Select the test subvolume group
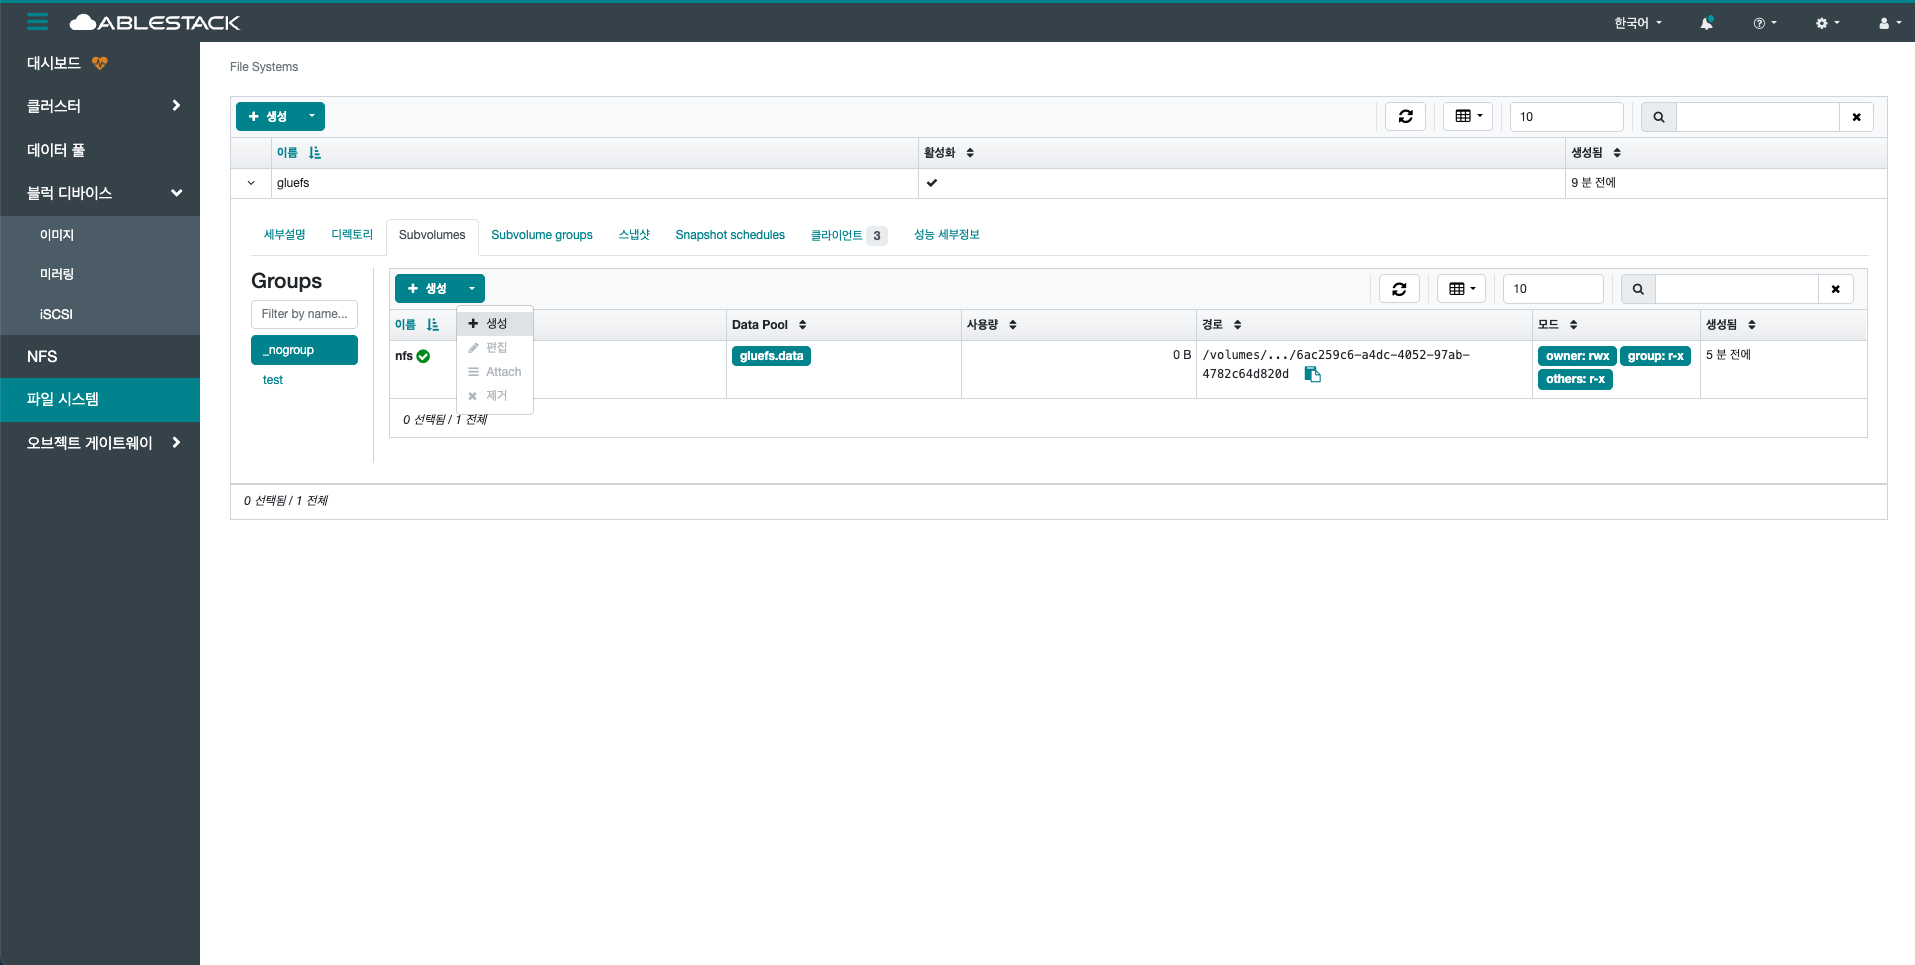The image size is (1915, 965). coord(273,380)
